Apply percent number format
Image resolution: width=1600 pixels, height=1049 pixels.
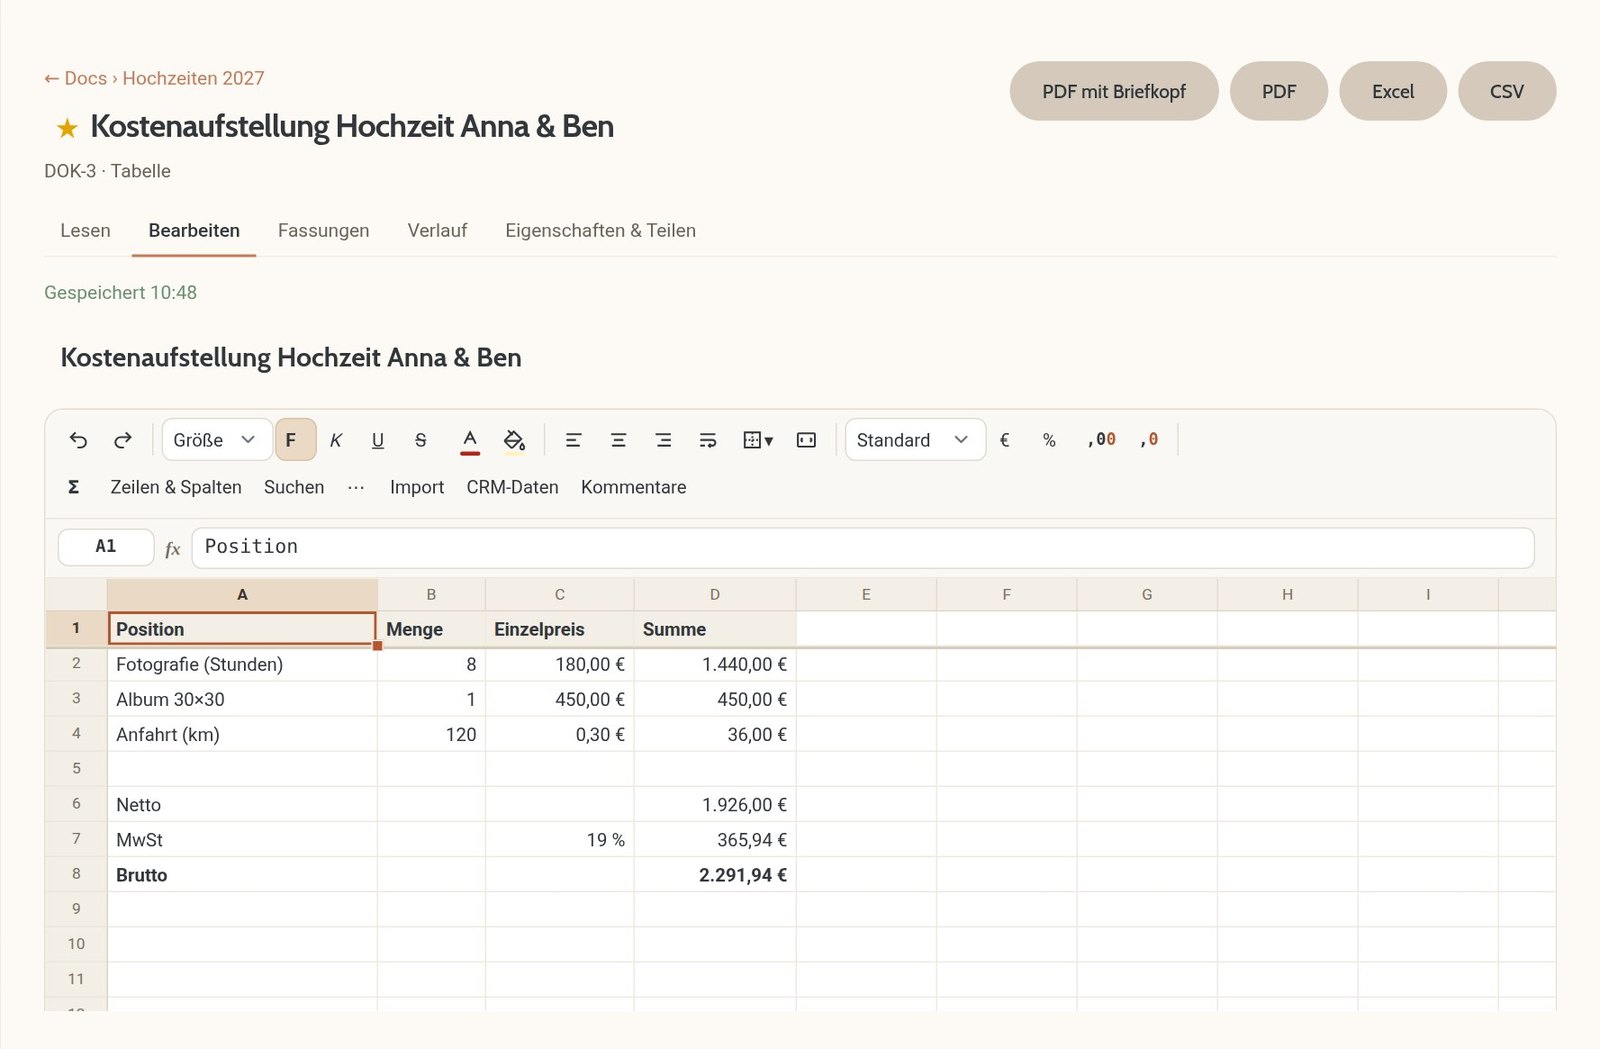tap(1049, 440)
